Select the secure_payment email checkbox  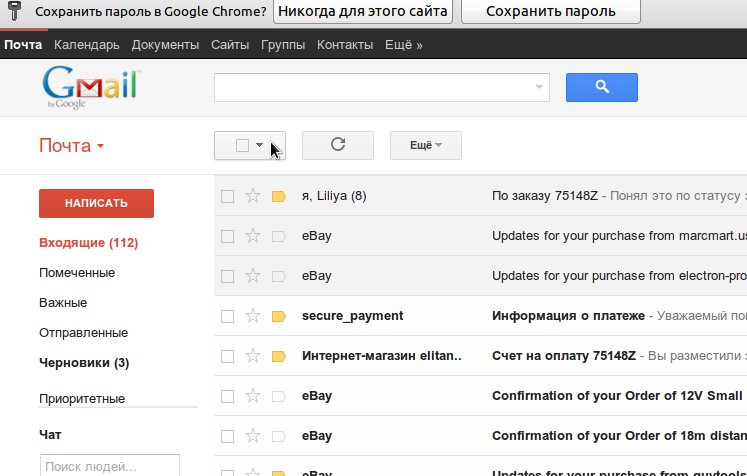(x=227, y=316)
